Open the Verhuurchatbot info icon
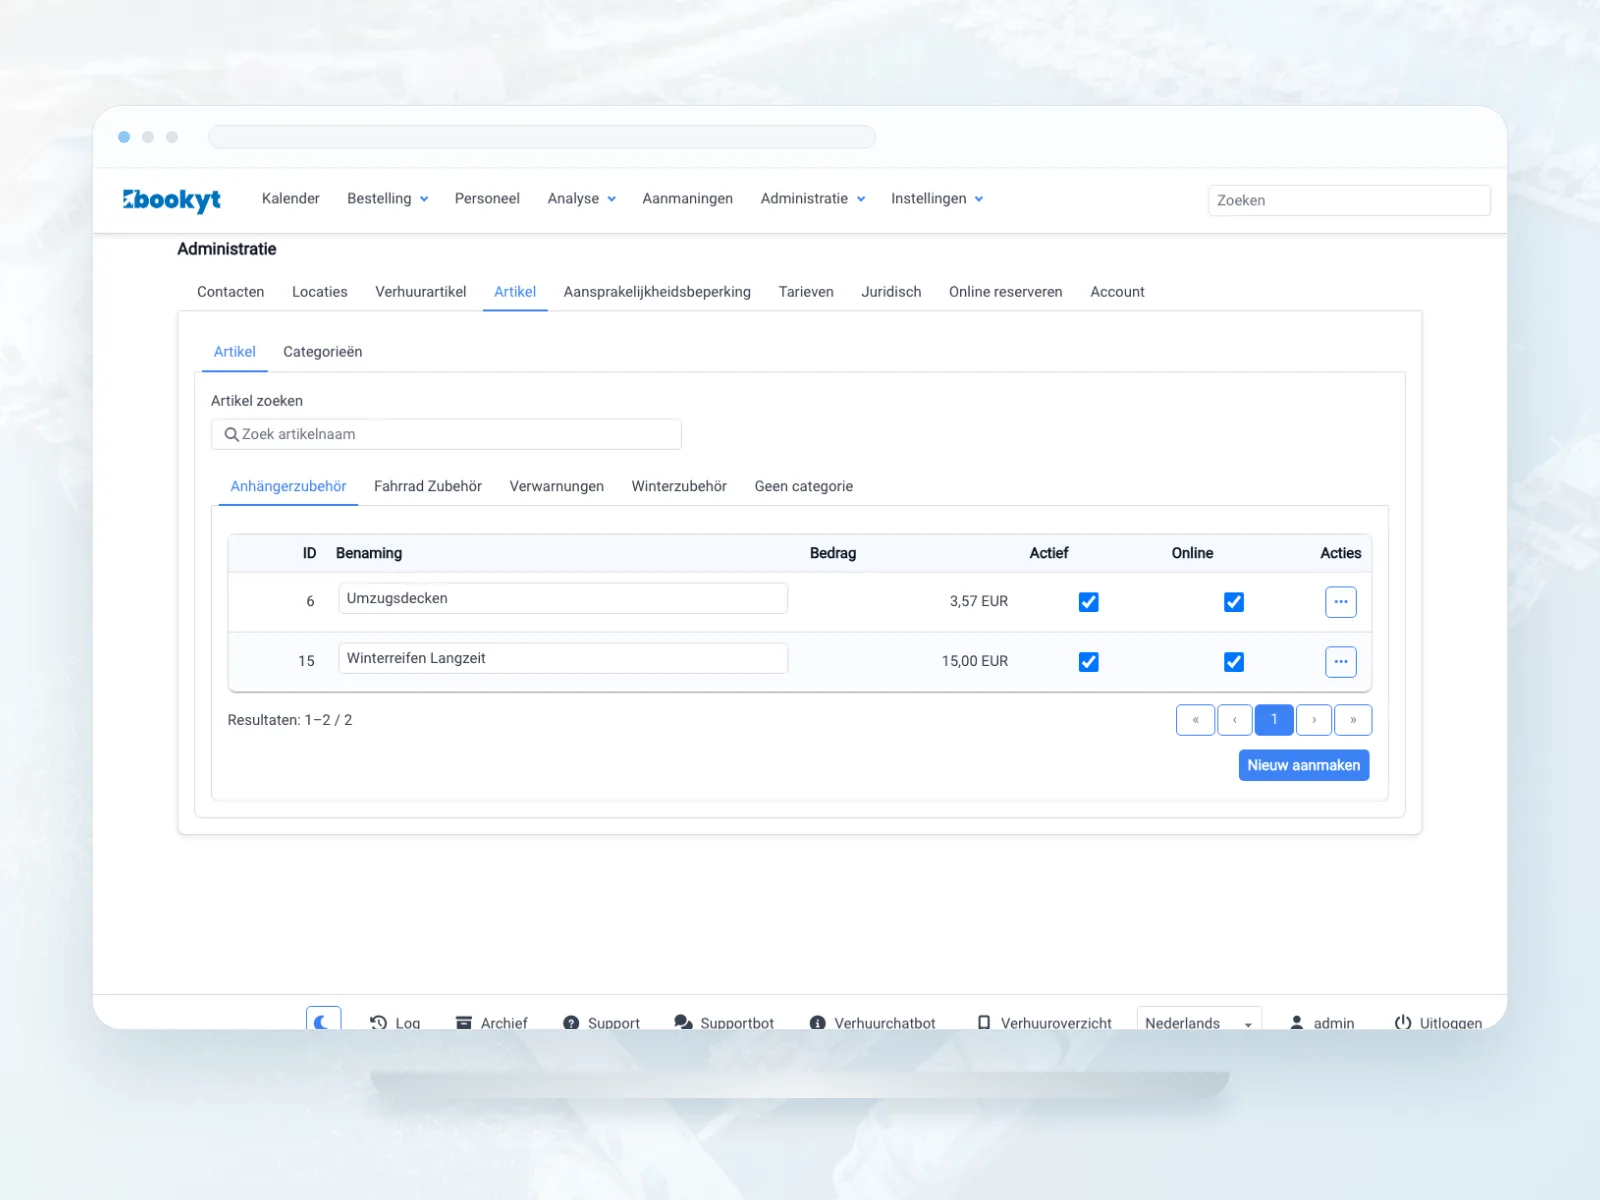 817,1022
